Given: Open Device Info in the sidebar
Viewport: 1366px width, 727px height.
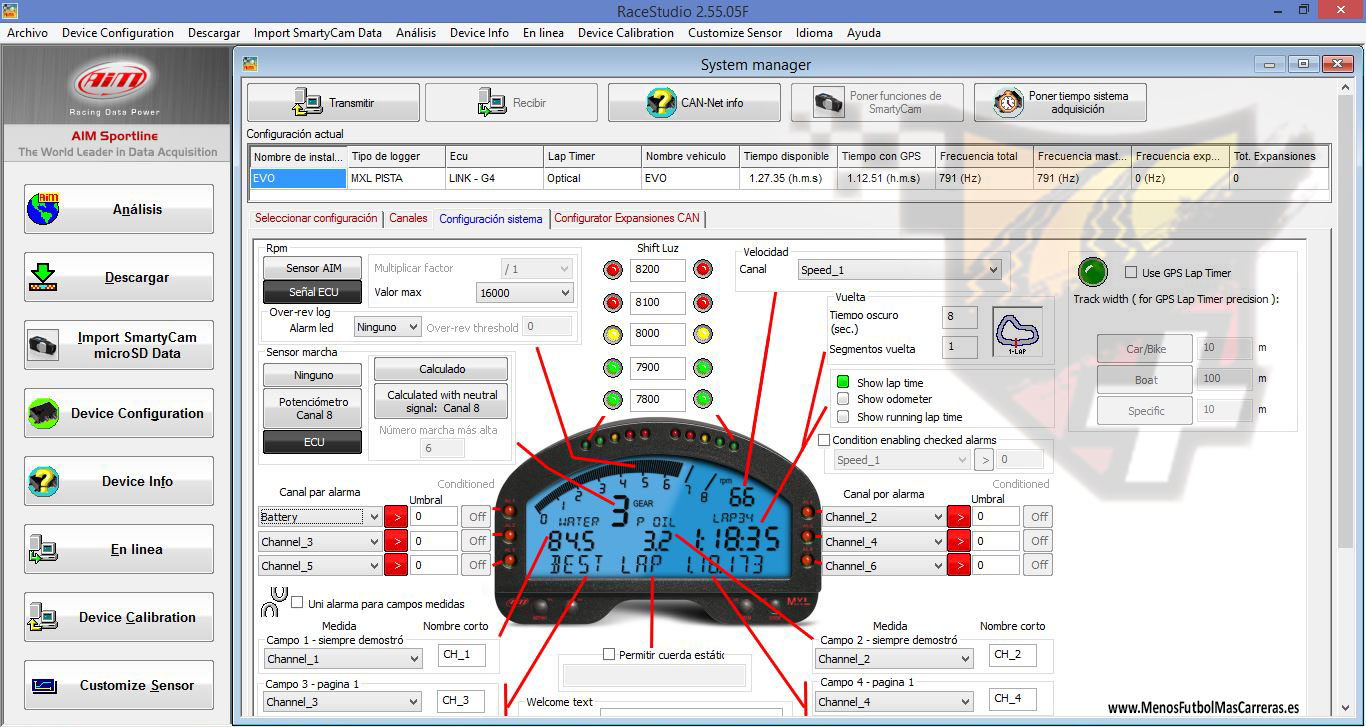Looking at the screenshot, I should [x=118, y=481].
